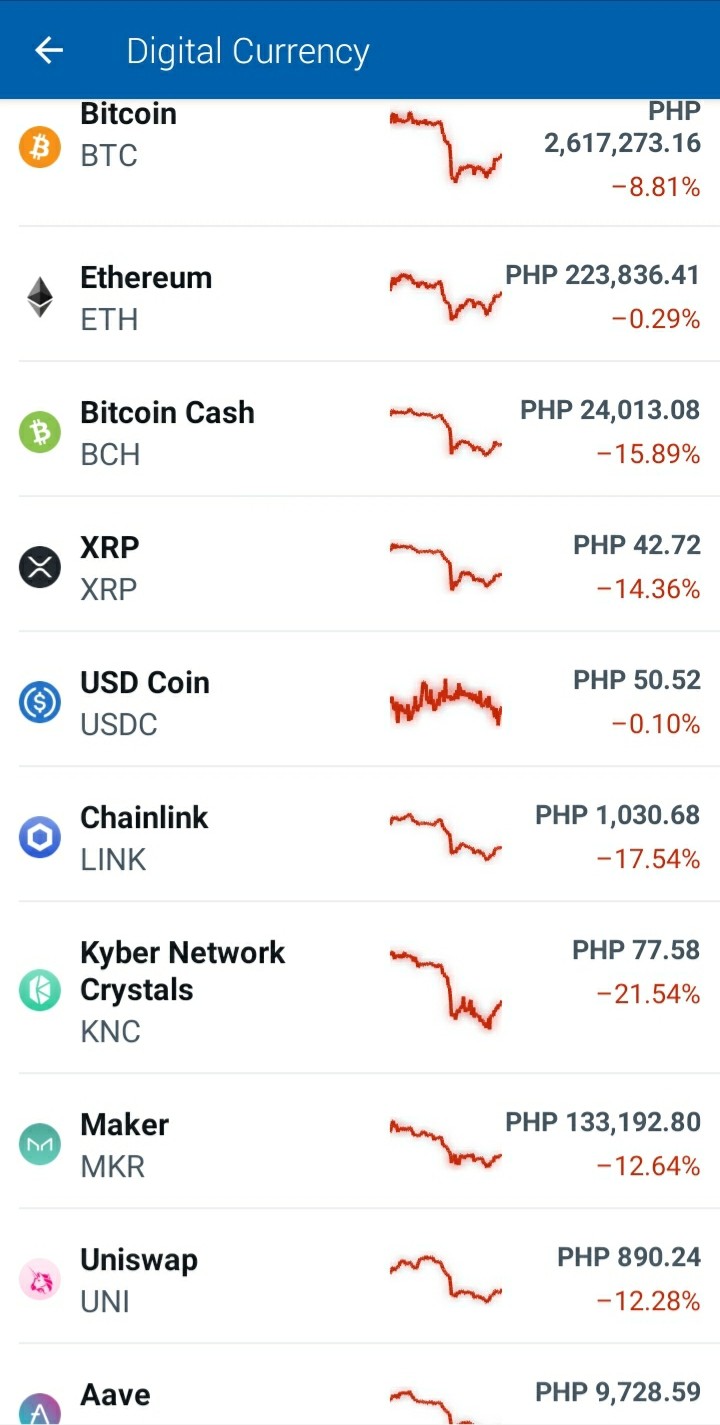Tap the back arrow icon
Viewport: 720px width, 1425px height.
point(49,50)
